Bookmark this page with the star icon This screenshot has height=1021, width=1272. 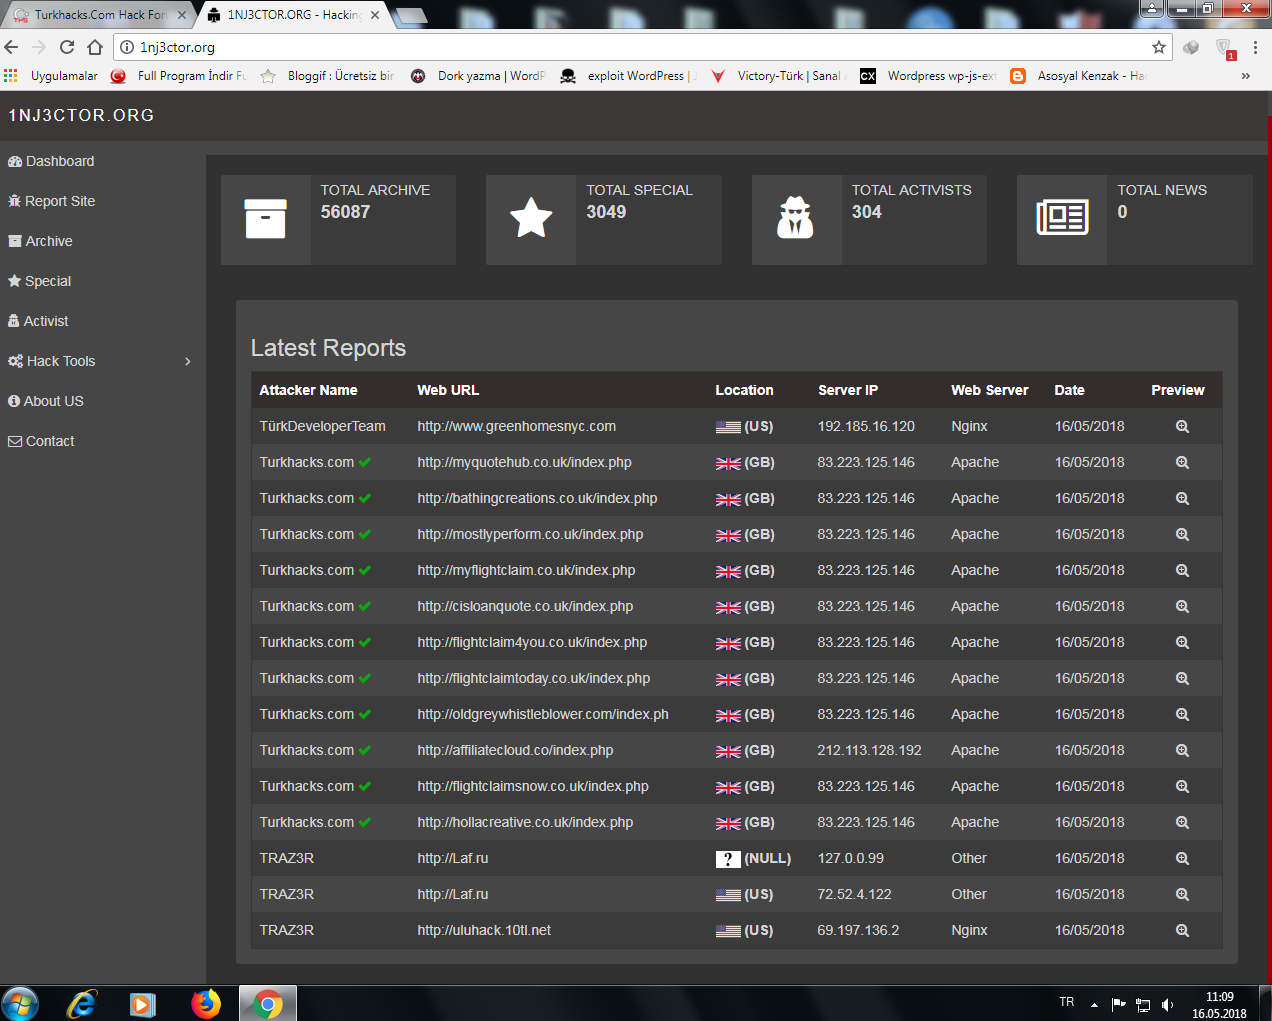1159,47
